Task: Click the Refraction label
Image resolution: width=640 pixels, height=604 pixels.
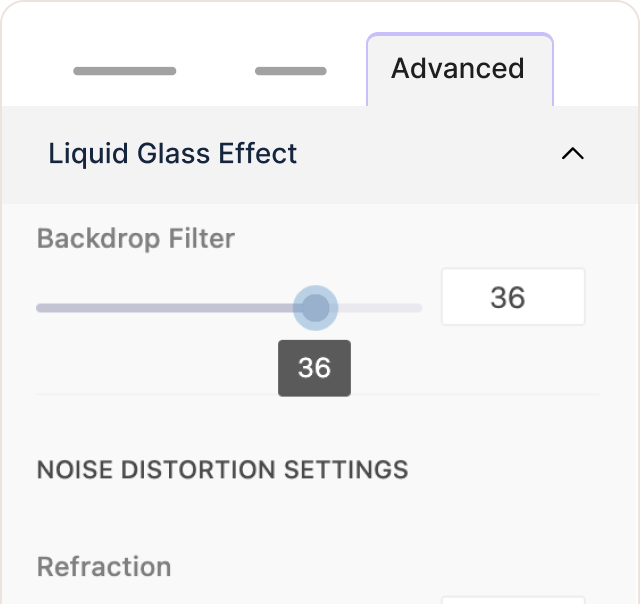Action: [x=104, y=566]
